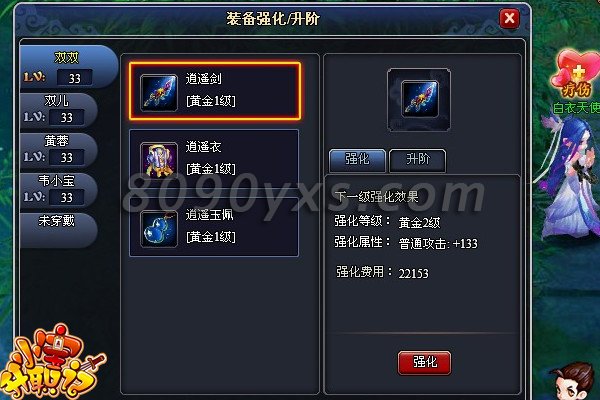Select character 双双 in the sidebar
The height and width of the screenshot is (400, 600).
coord(67,68)
